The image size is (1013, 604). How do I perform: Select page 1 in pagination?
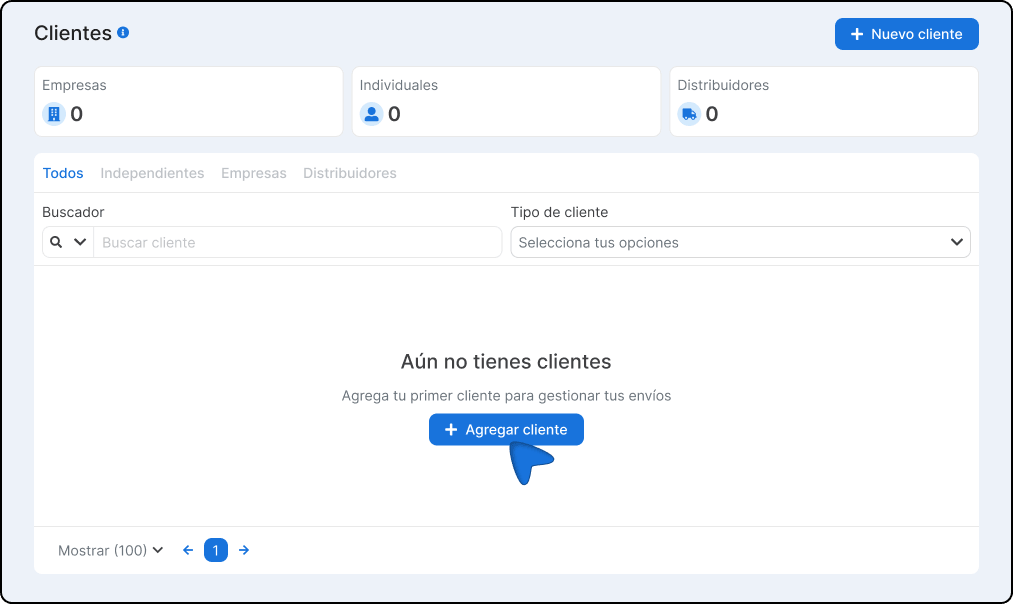pos(216,550)
